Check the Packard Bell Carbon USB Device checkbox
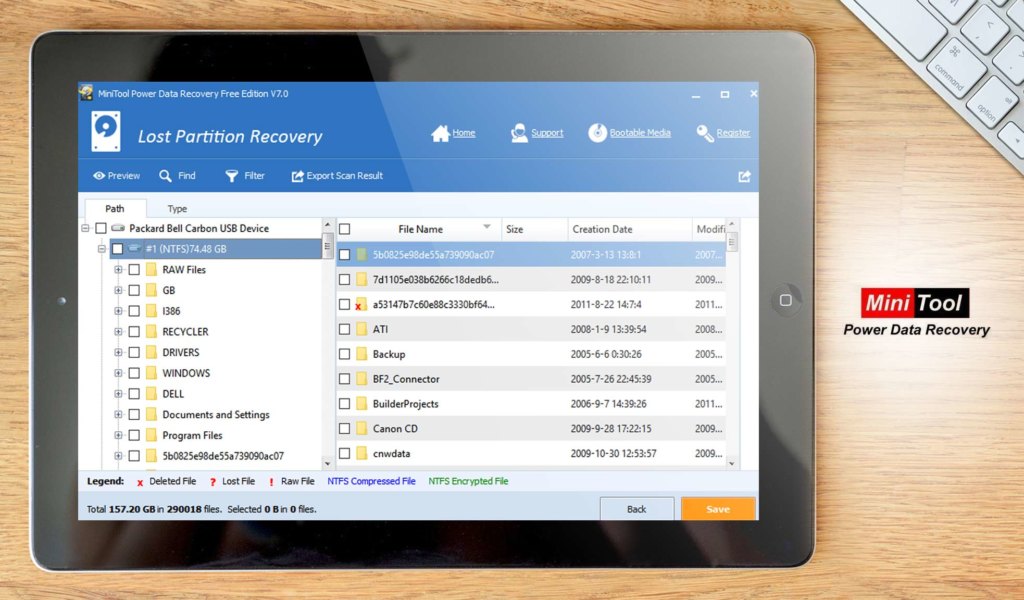This screenshot has width=1024, height=600. pos(101,228)
